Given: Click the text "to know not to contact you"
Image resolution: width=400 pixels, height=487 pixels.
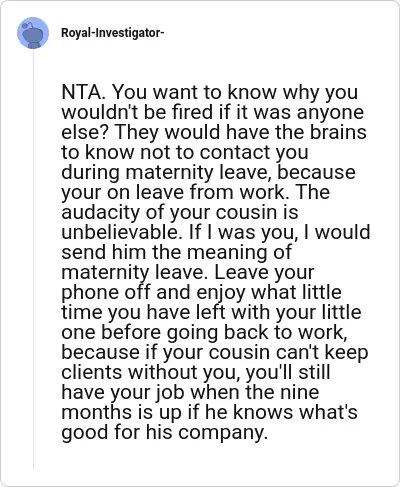Looking at the screenshot, I should pos(185,152).
